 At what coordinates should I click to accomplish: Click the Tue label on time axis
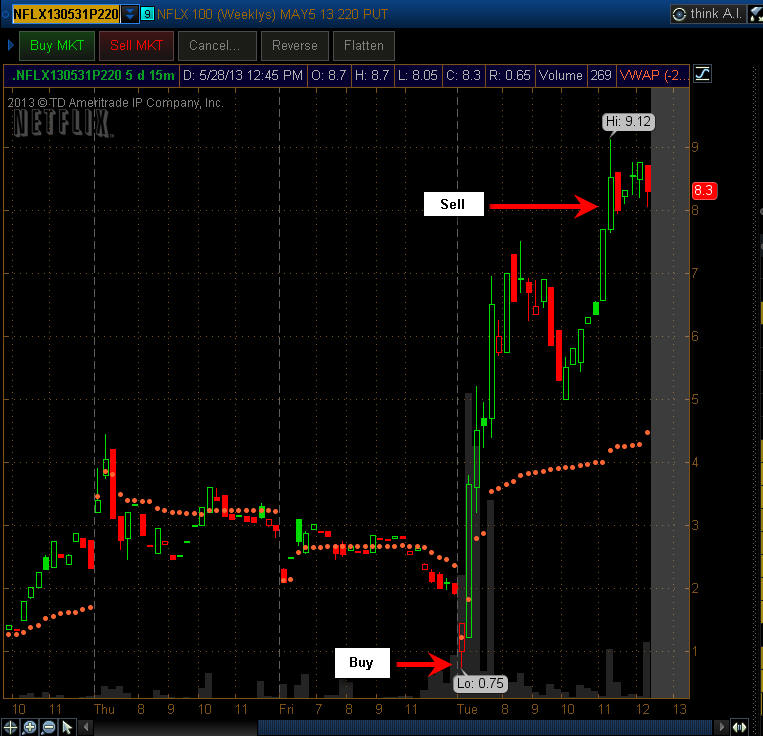click(467, 709)
